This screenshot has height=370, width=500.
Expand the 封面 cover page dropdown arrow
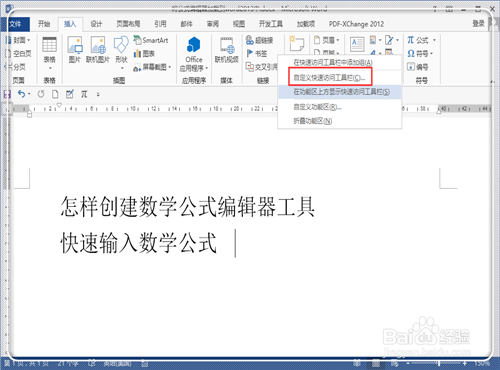coord(29,40)
